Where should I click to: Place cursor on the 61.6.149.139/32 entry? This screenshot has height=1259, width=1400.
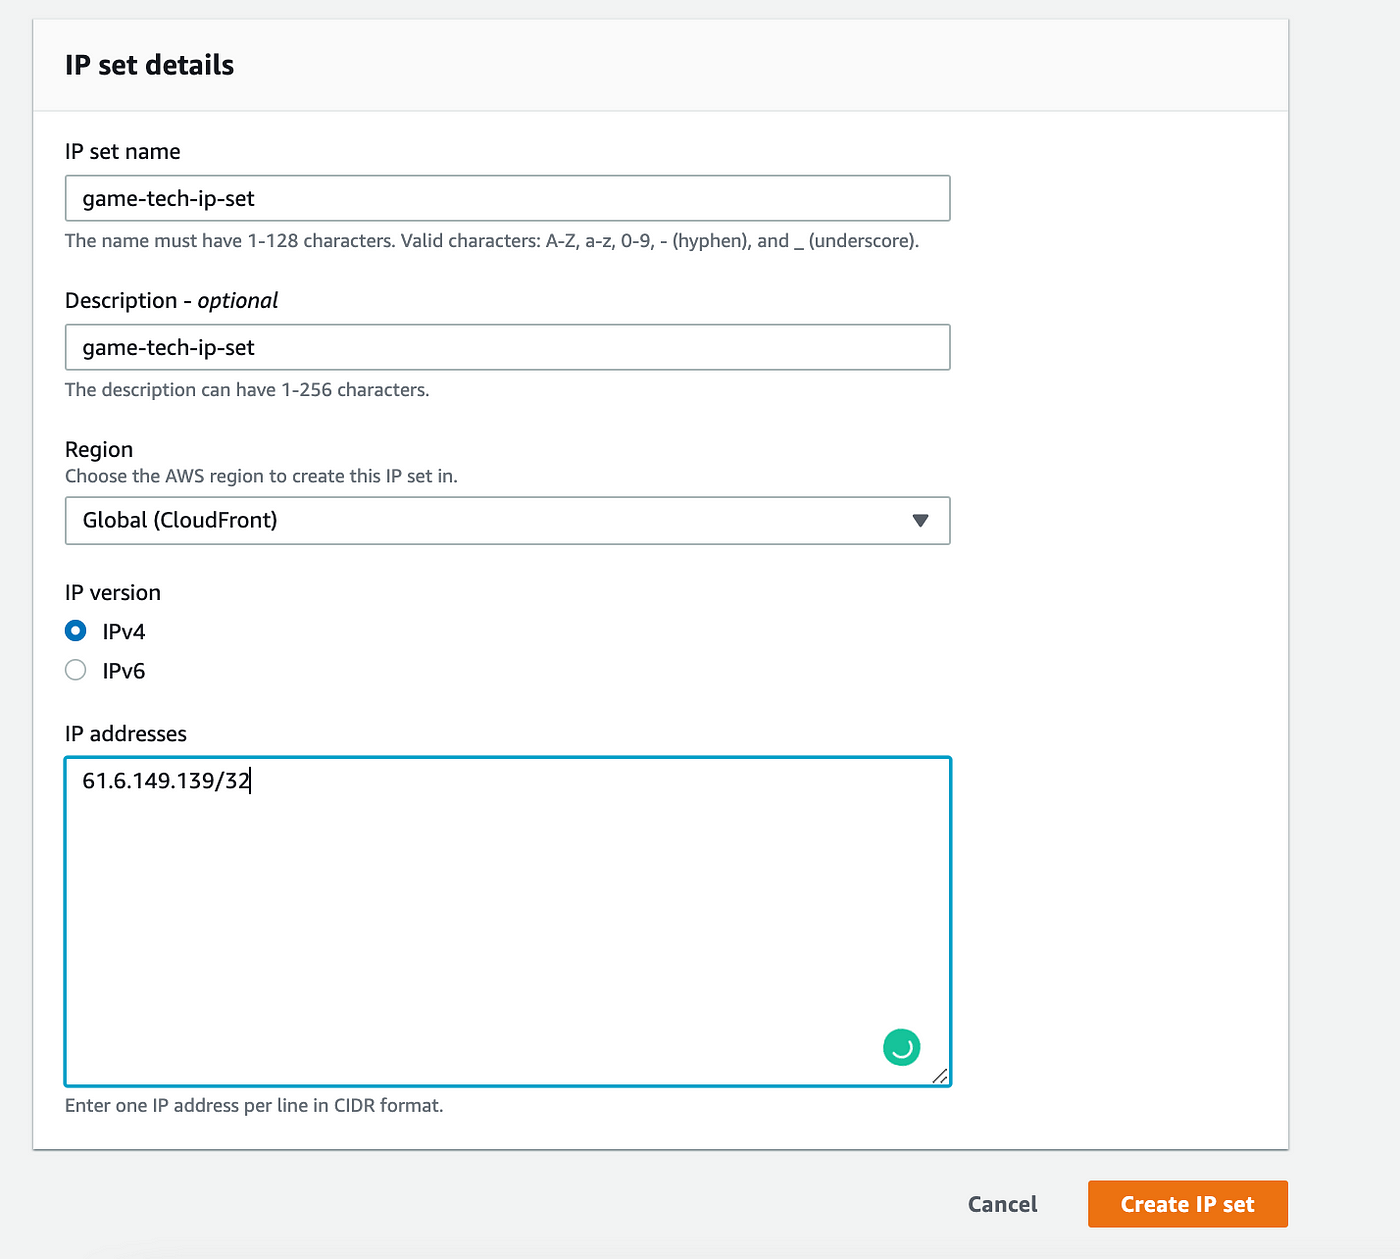166,781
